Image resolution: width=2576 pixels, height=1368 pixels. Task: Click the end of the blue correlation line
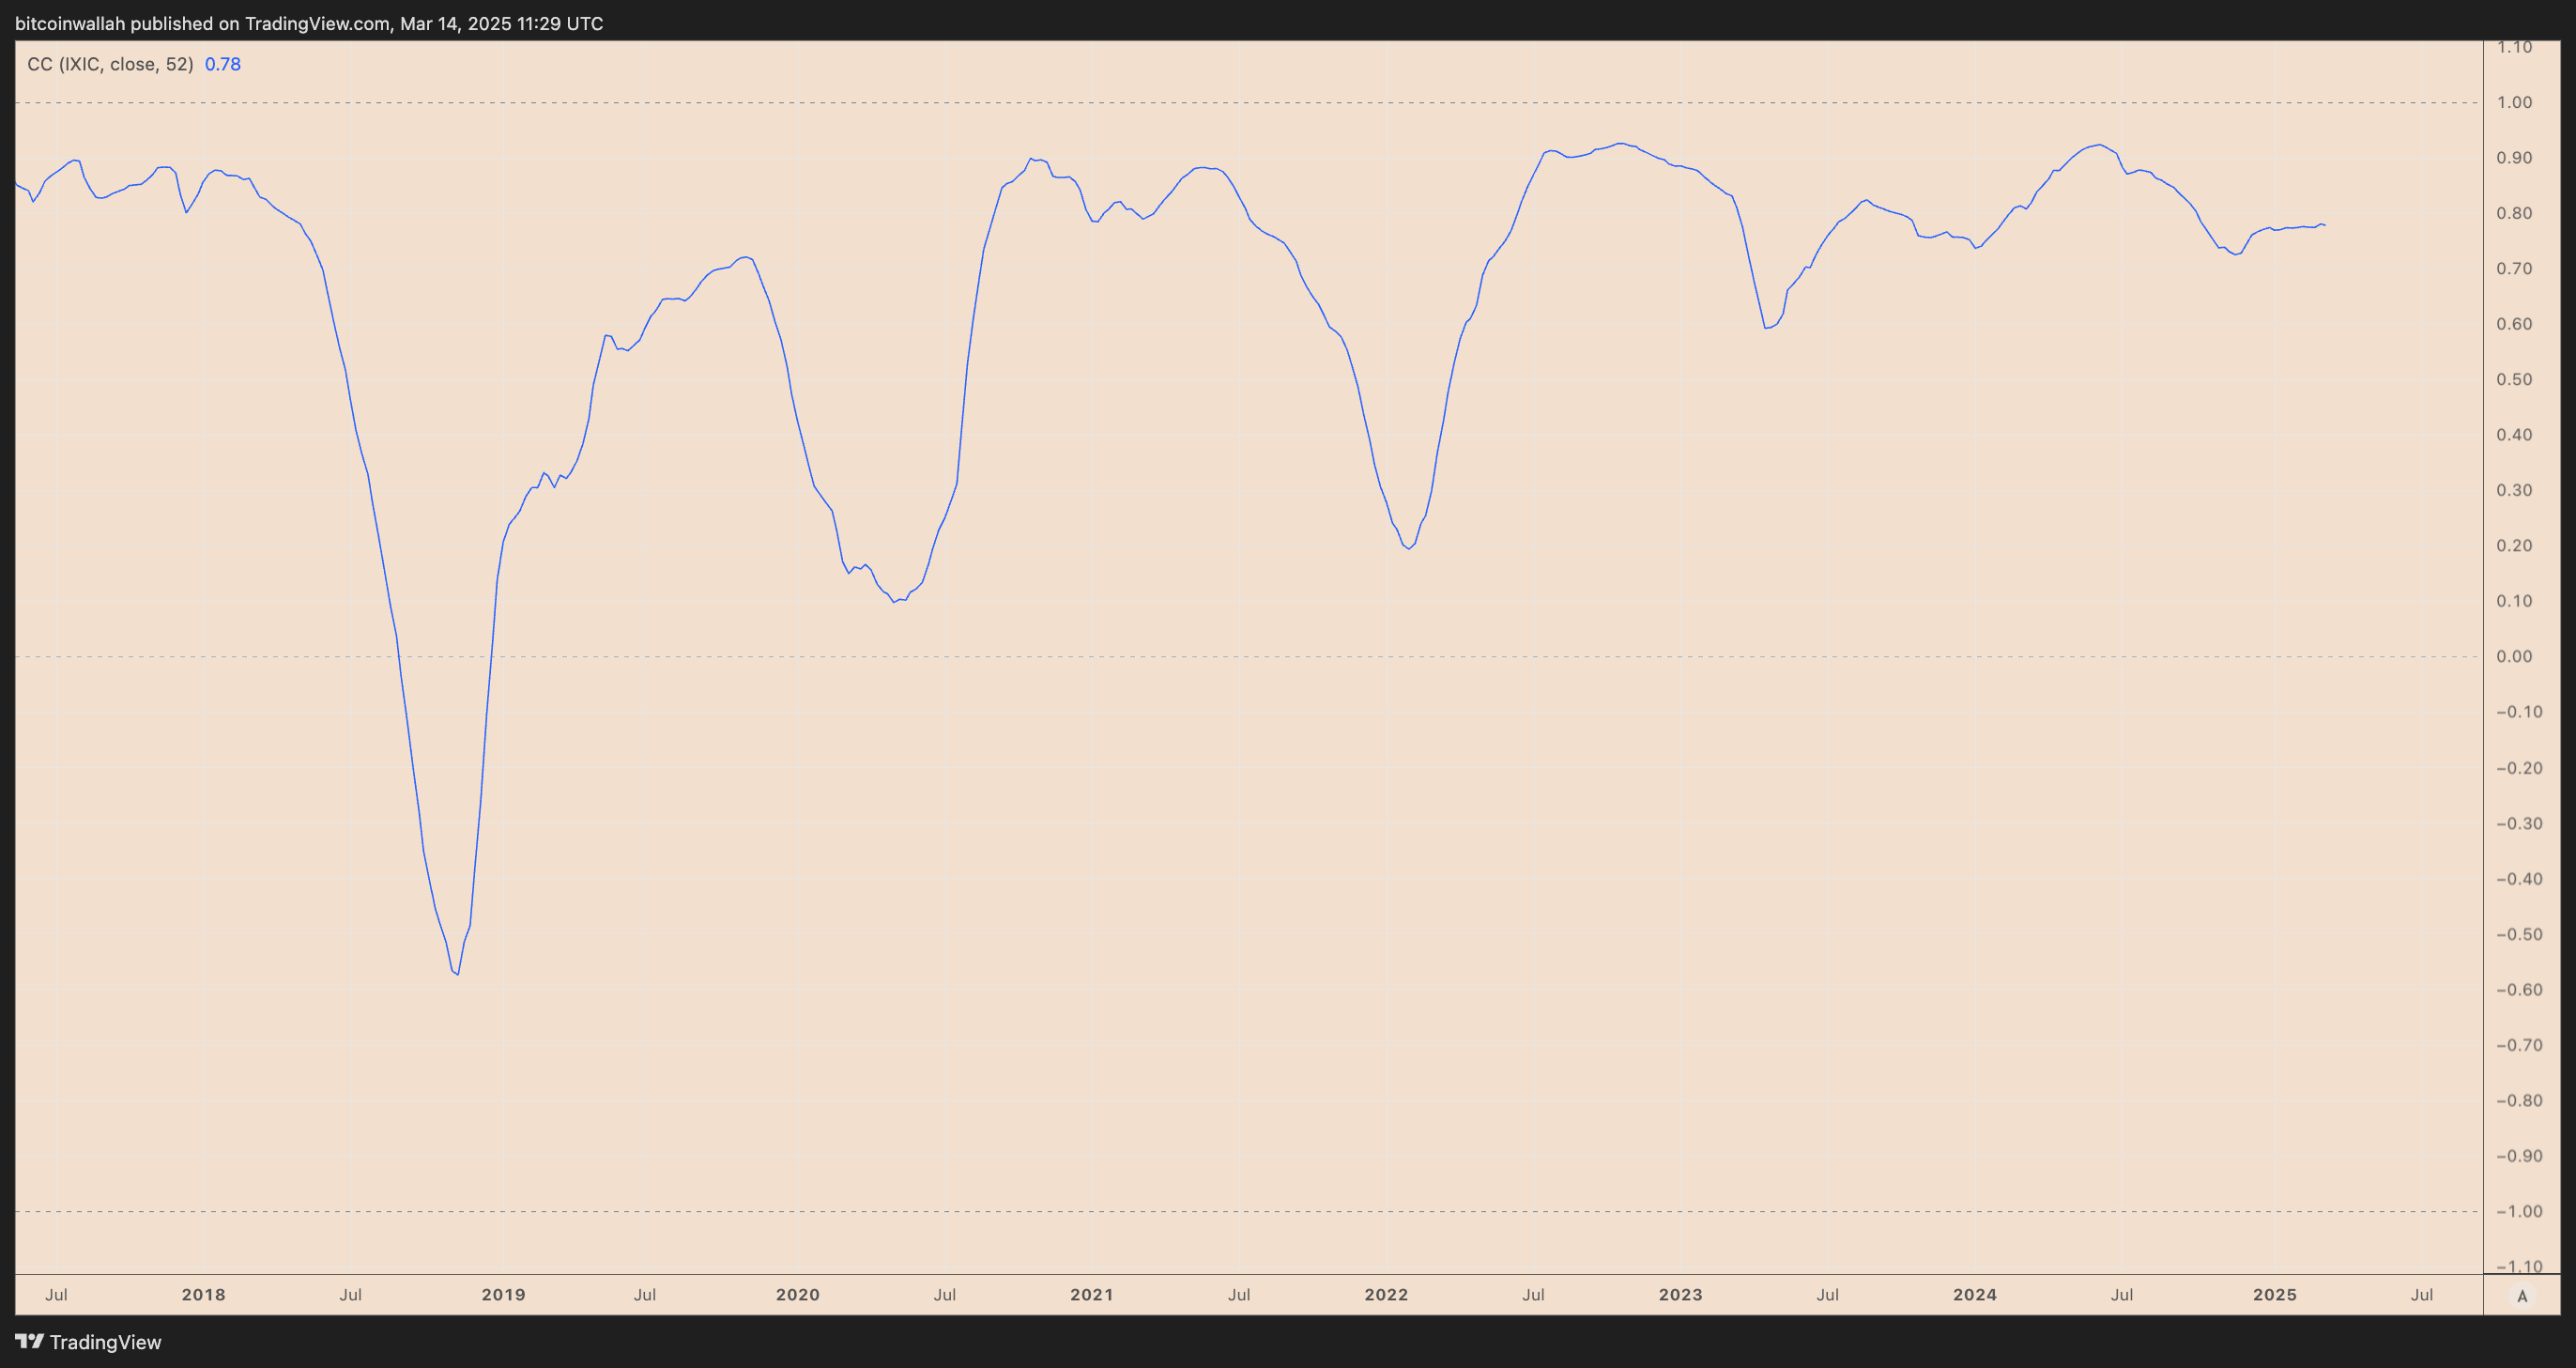2325,225
